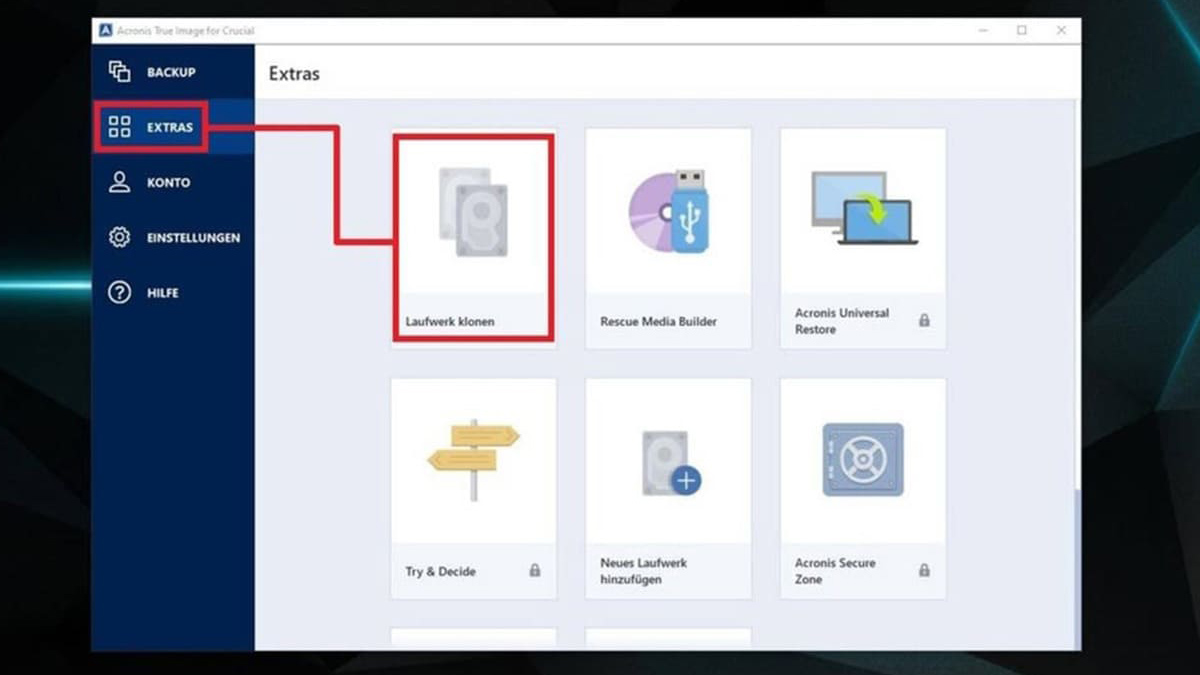This screenshot has height=675, width=1200.
Task: Close the Acronis window
Action: [x=1061, y=31]
